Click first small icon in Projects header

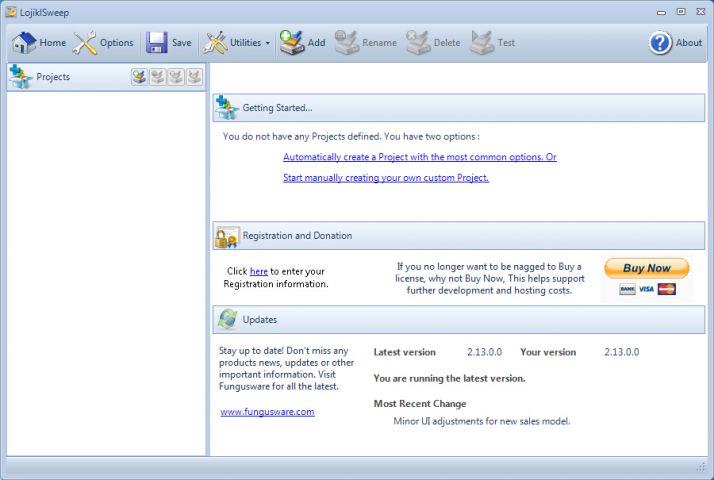tap(139, 77)
